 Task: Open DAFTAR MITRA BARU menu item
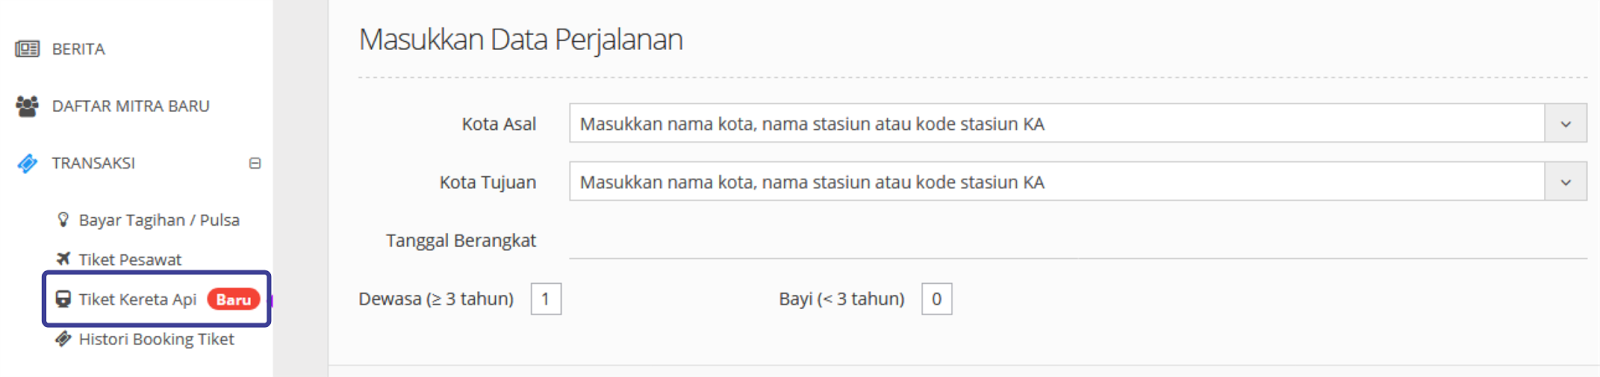(x=131, y=106)
